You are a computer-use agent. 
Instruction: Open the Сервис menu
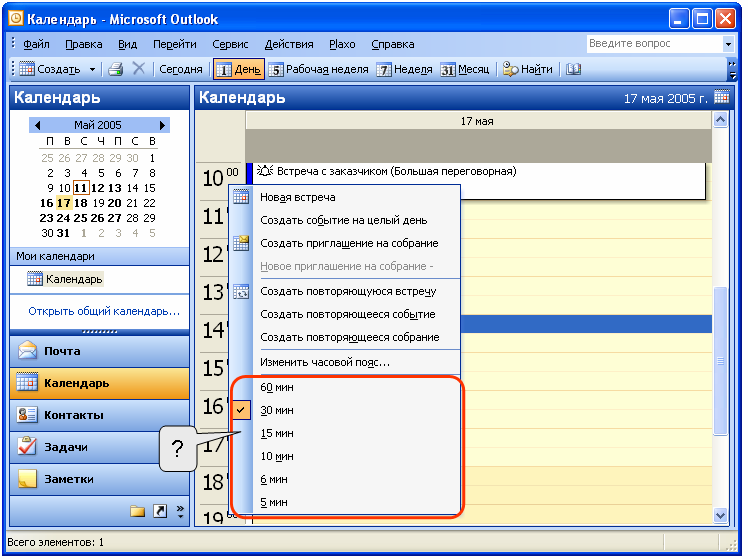click(230, 44)
